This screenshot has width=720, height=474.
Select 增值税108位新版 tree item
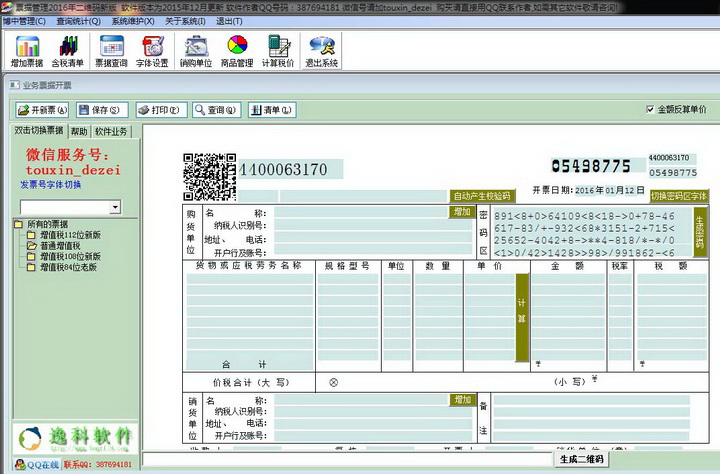click(x=70, y=256)
